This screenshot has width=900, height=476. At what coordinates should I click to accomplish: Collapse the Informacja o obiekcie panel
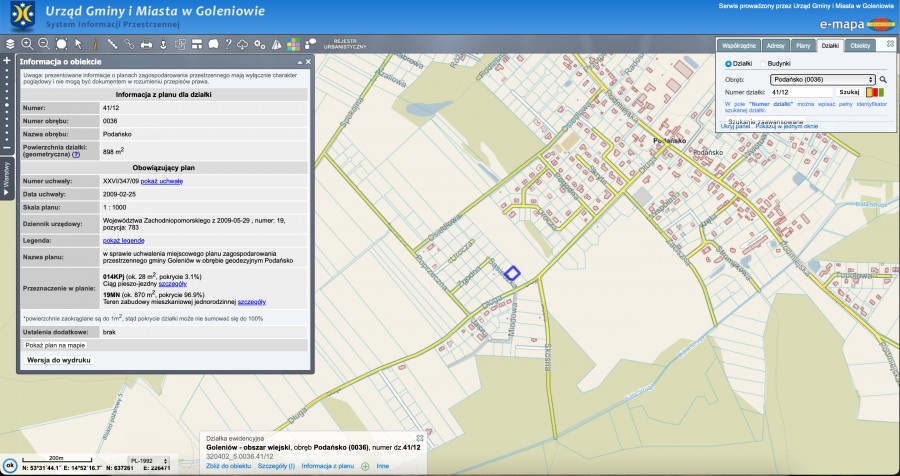(x=298, y=62)
